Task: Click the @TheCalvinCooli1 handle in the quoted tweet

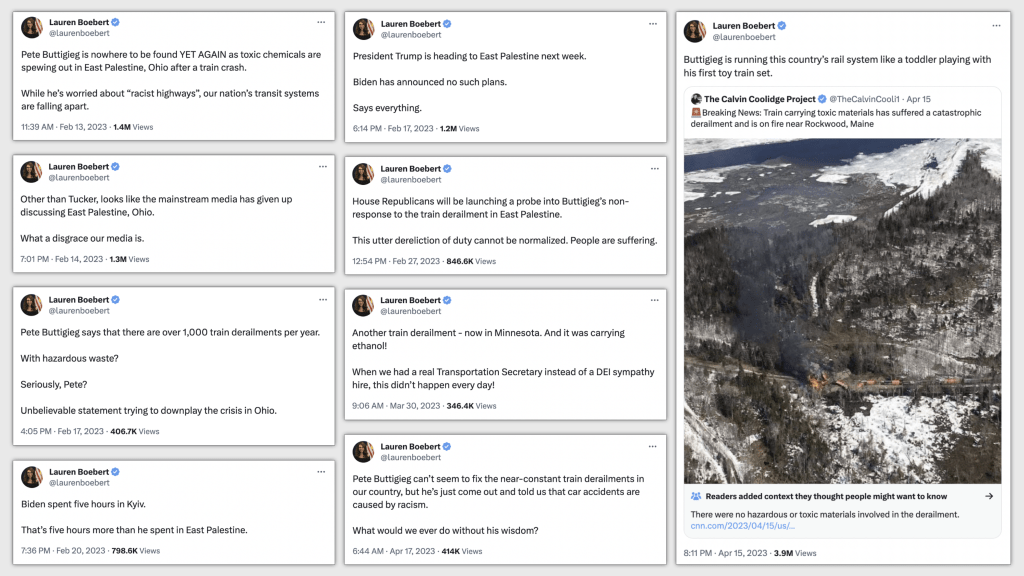Action: pyautogui.click(x=865, y=99)
